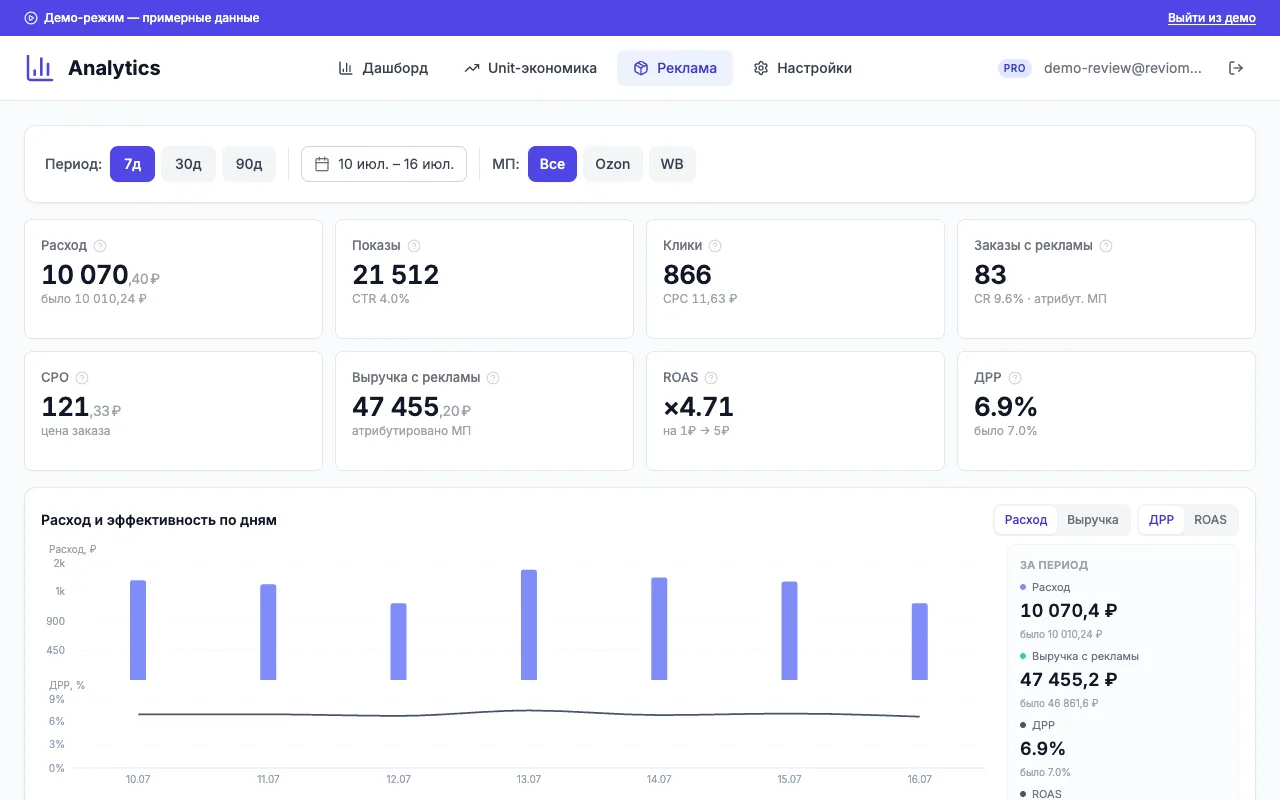Click help icon next to Показы
The height and width of the screenshot is (800, 1280).
(414, 246)
